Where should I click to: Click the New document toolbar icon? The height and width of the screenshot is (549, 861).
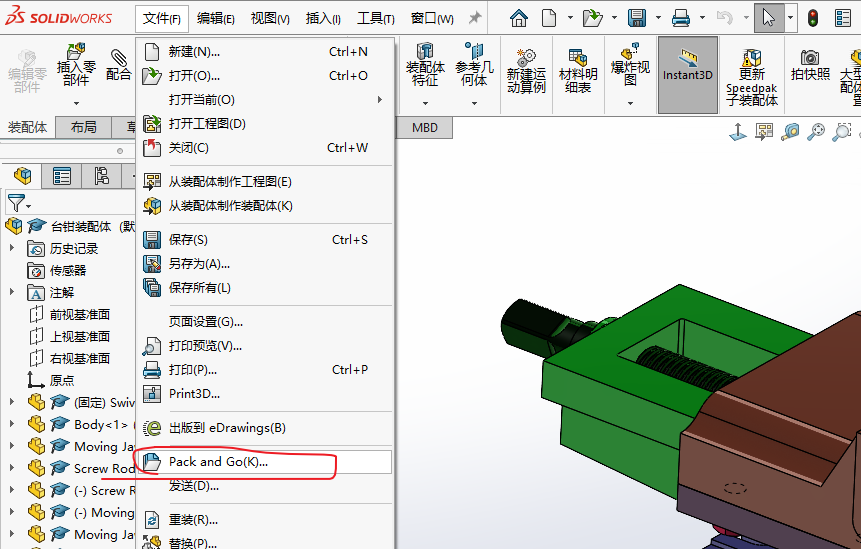(549, 18)
